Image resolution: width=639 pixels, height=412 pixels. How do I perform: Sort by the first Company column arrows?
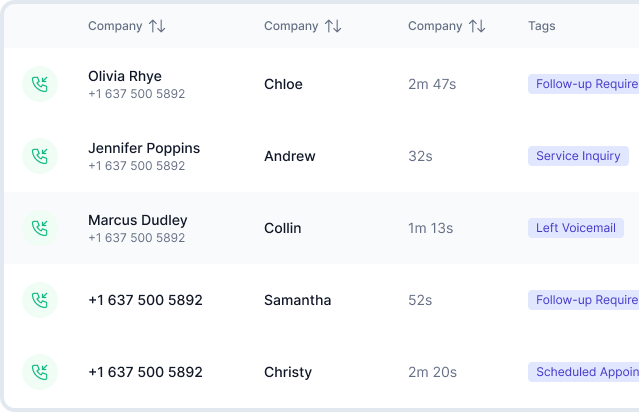point(157,26)
